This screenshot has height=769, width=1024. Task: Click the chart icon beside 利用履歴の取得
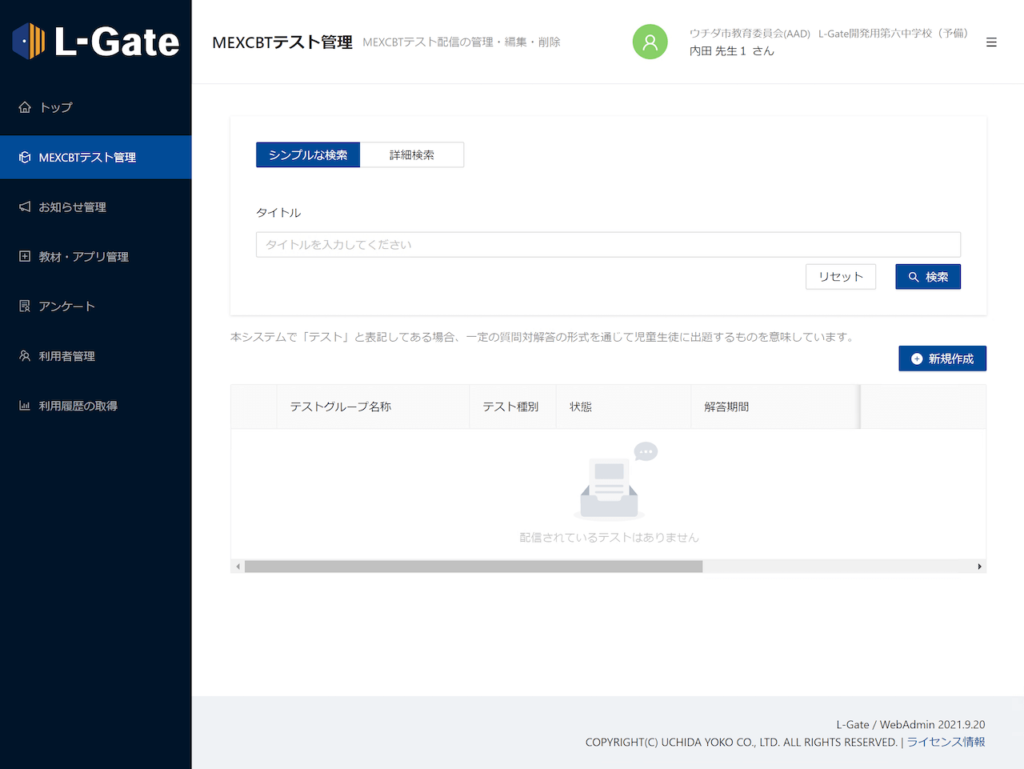(25, 405)
